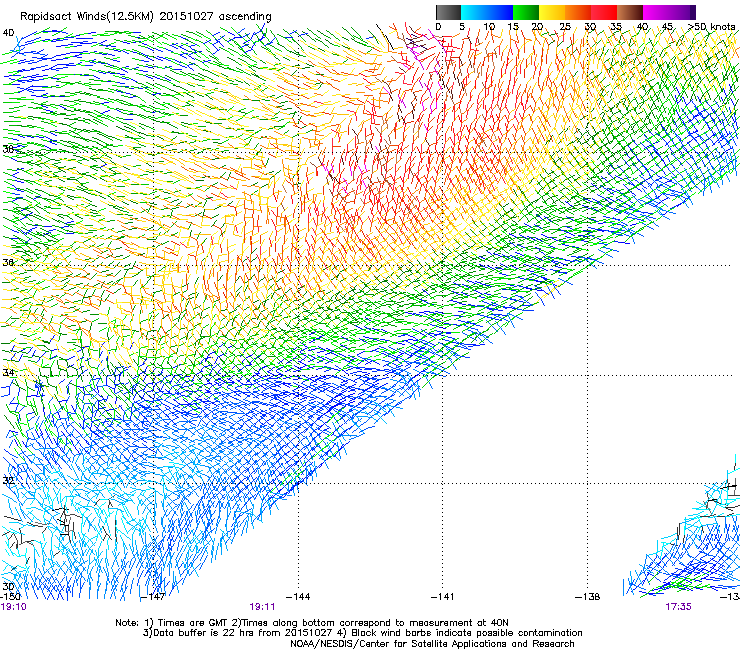Click the '25' label under the color scale
The width and height of the screenshot is (740, 650).
click(565, 27)
